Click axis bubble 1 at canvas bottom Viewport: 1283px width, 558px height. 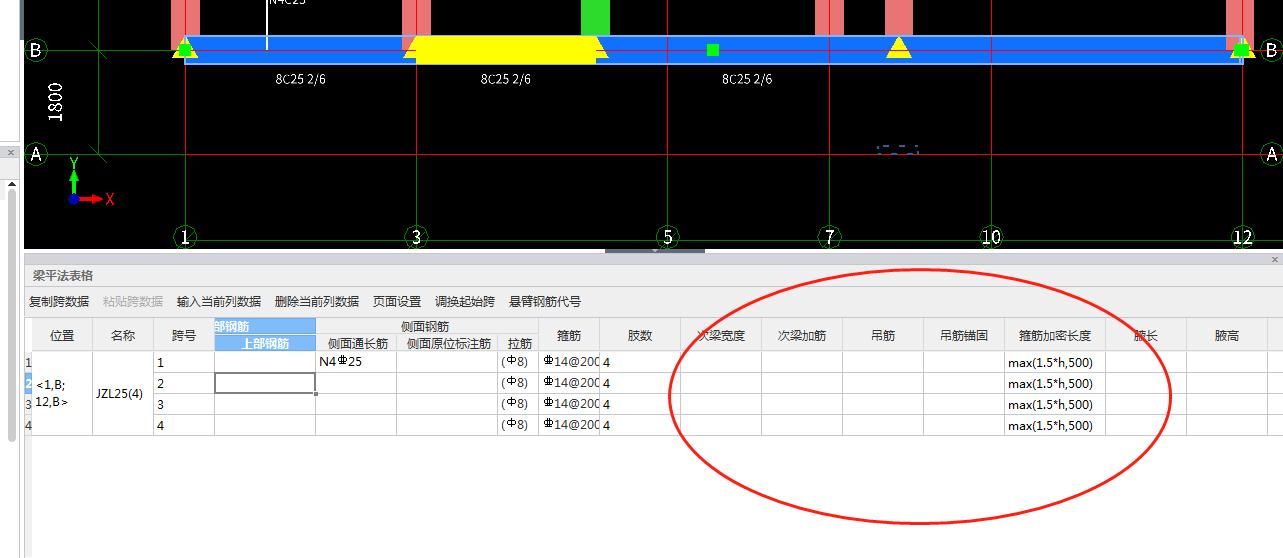tap(185, 237)
